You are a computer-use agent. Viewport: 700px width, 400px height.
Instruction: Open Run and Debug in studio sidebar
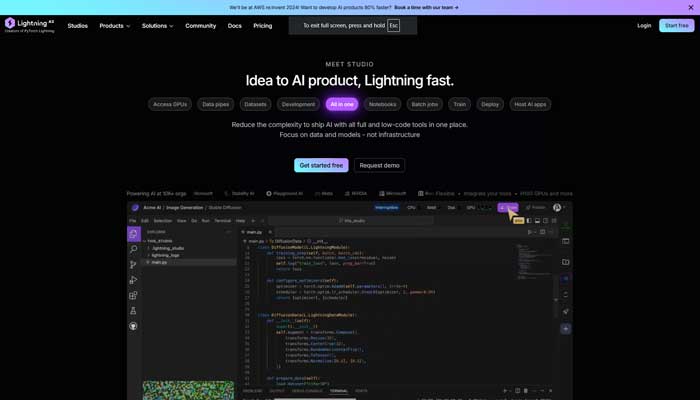(x=133, y=280)
